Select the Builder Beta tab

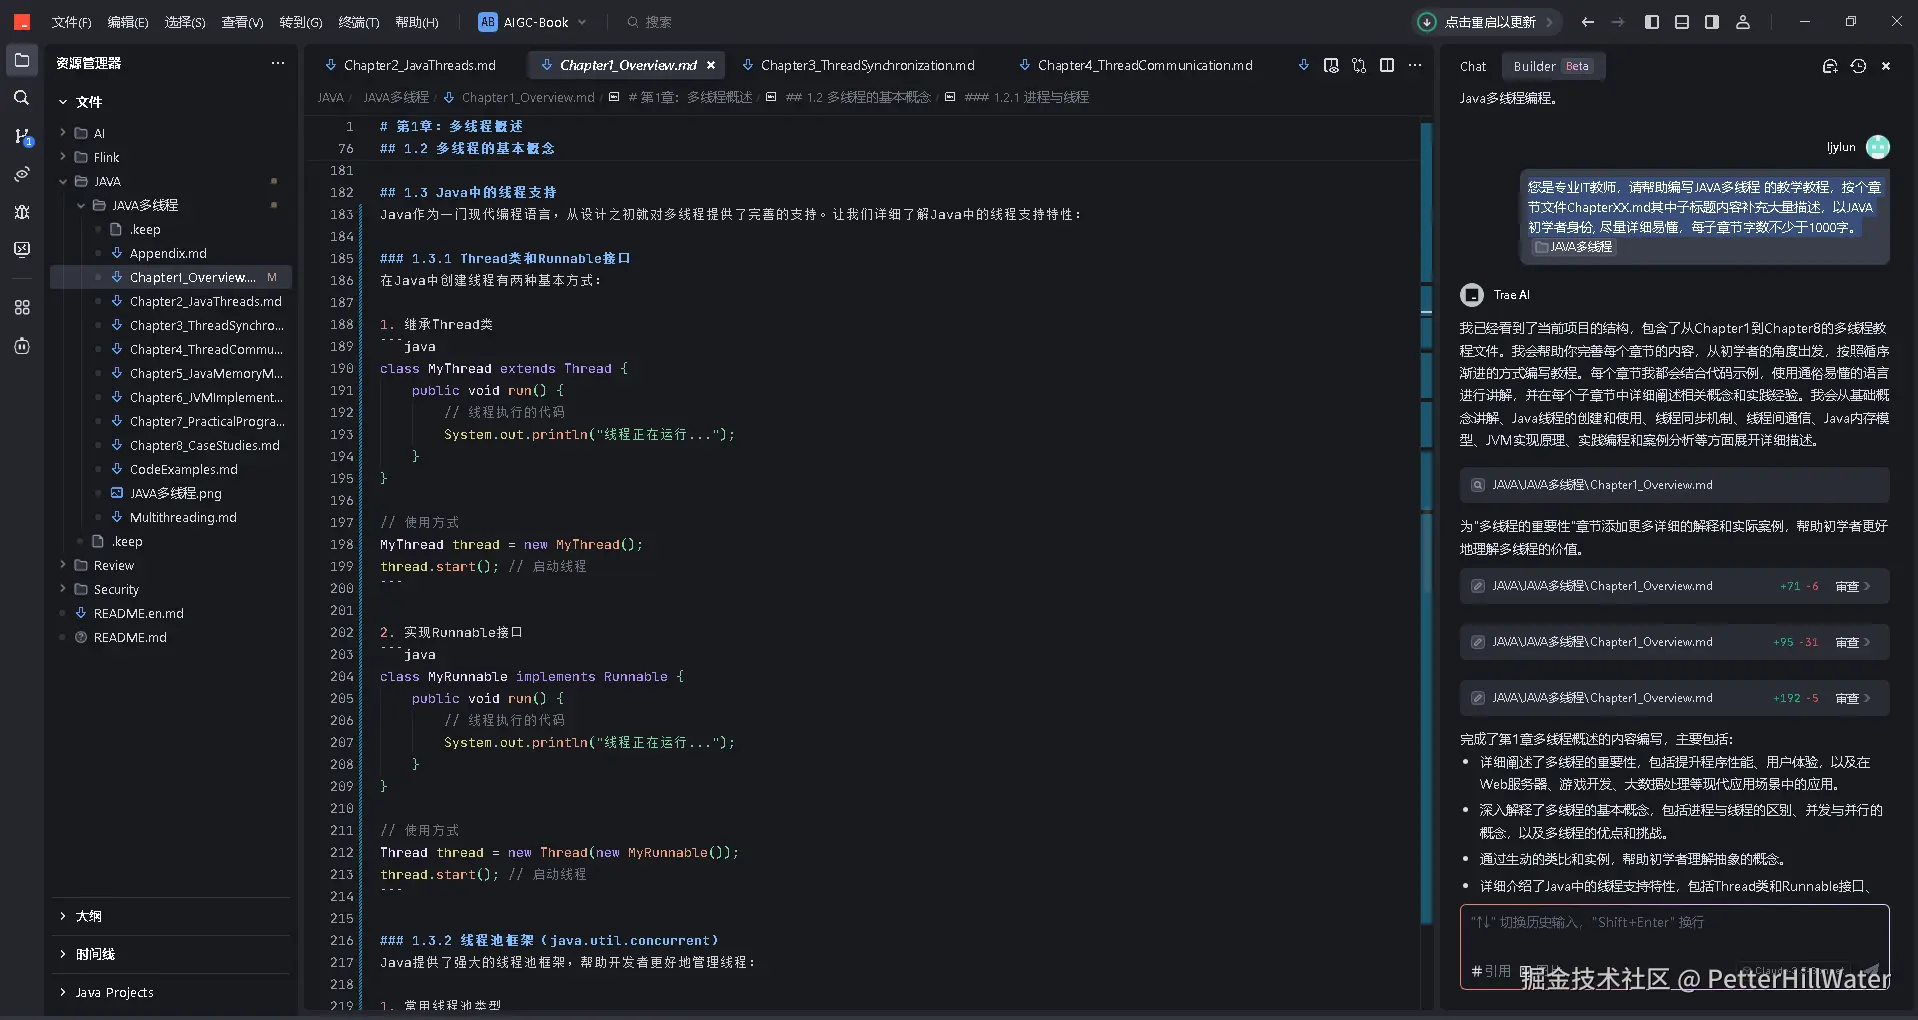[1552, 66]
